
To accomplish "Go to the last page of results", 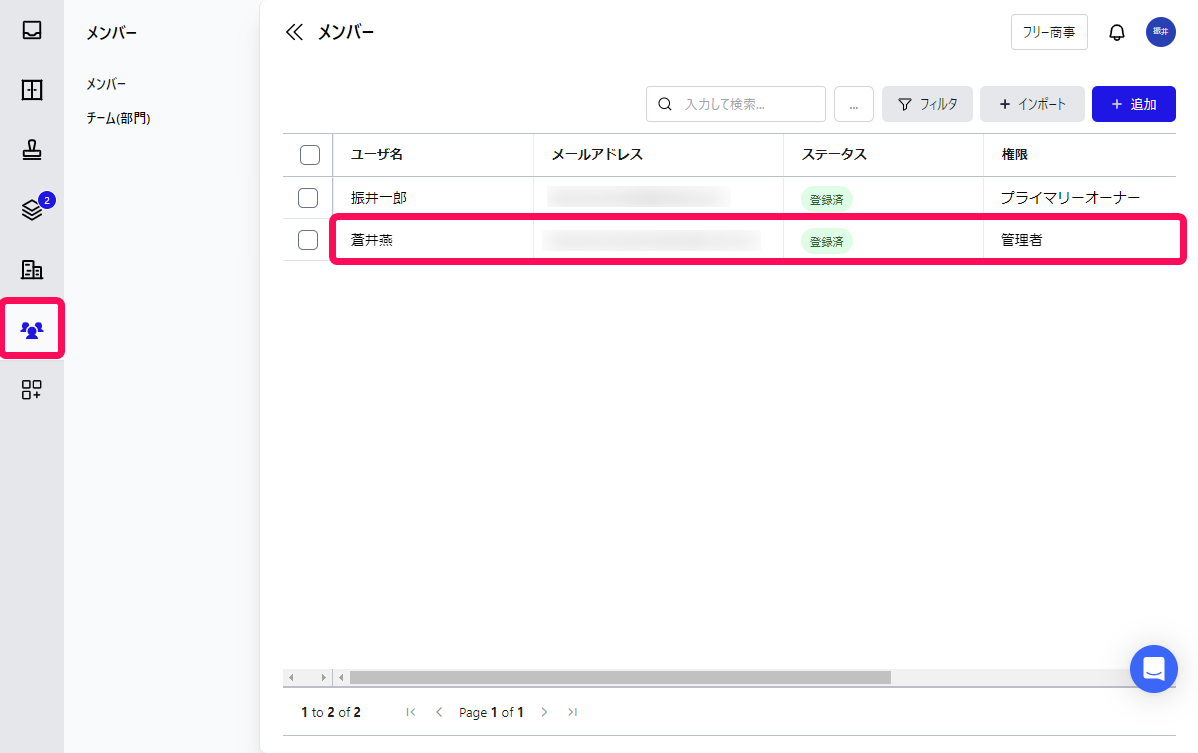I will click(572, 712).
